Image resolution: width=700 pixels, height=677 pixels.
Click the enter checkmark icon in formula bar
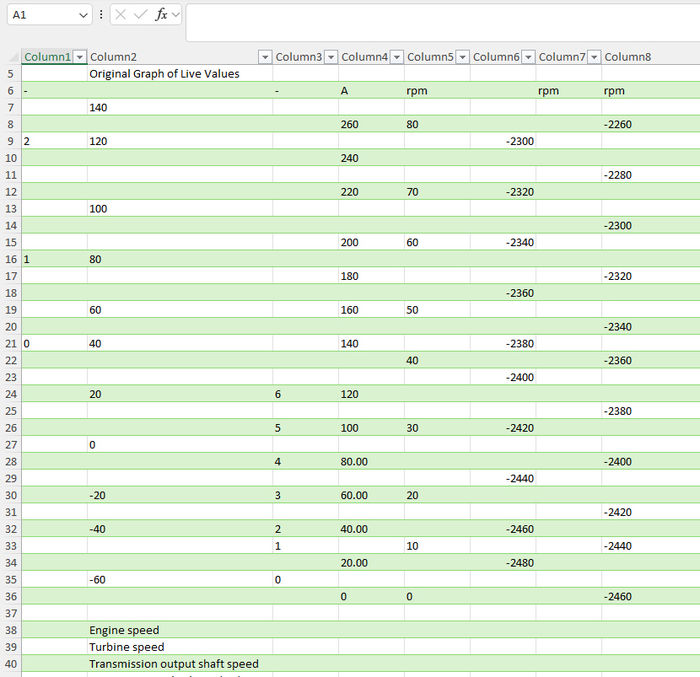pos(140,15)
